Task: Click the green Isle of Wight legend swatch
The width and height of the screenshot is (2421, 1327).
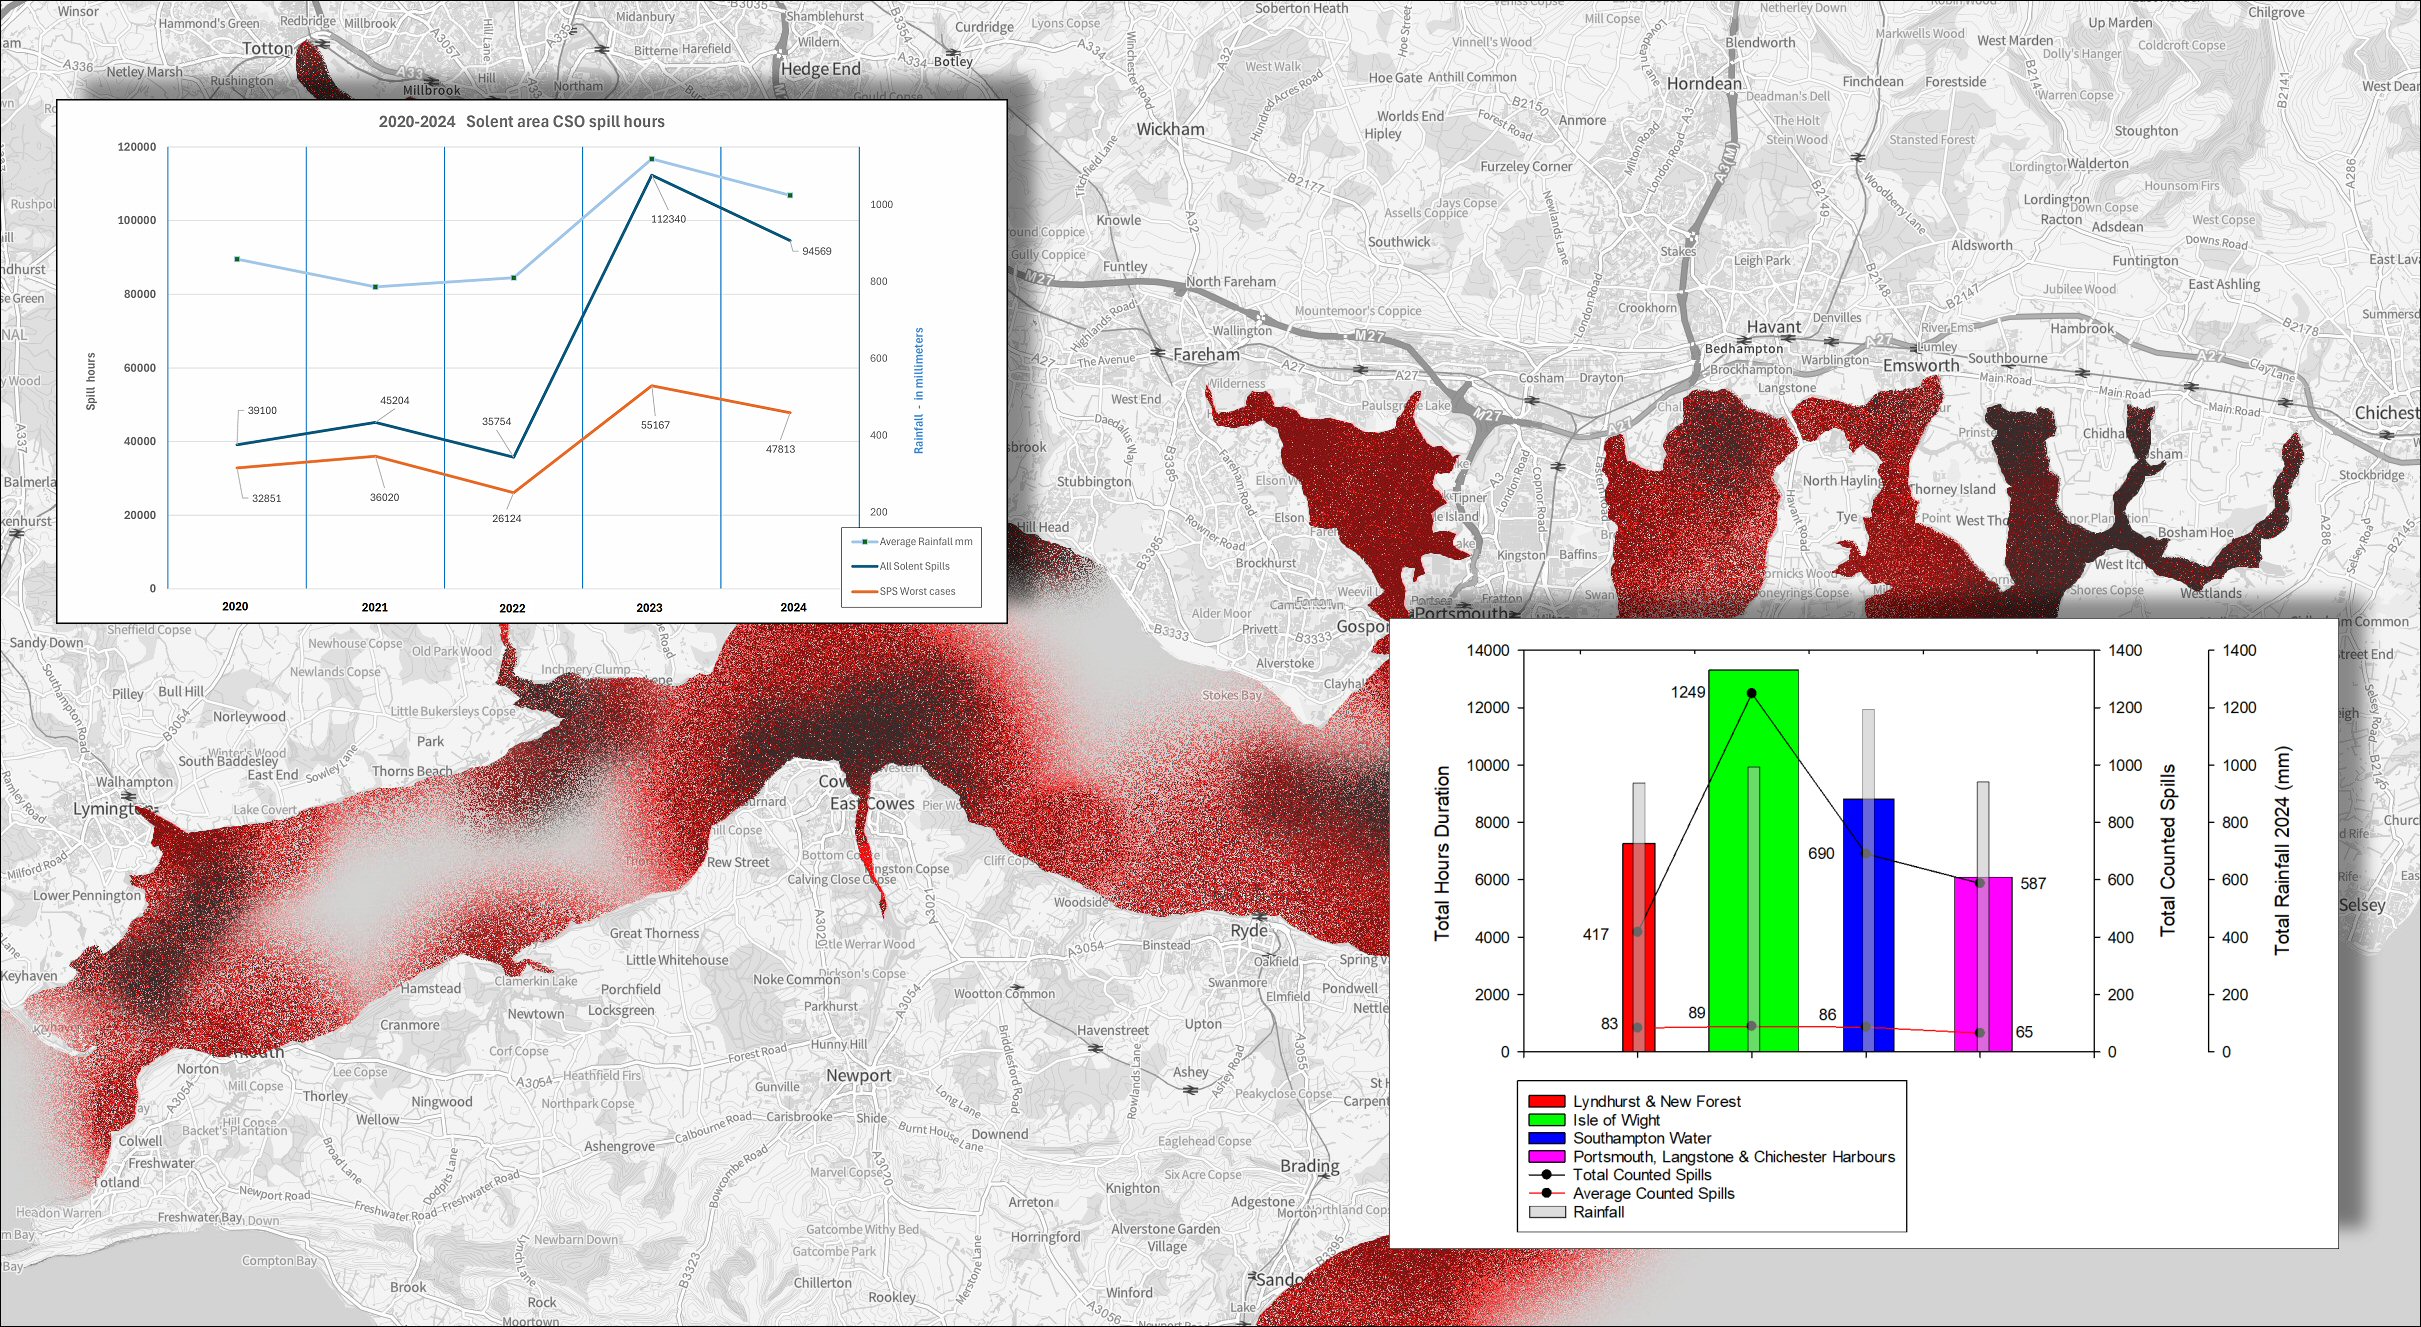Action: click(x=1546, y=1120)
